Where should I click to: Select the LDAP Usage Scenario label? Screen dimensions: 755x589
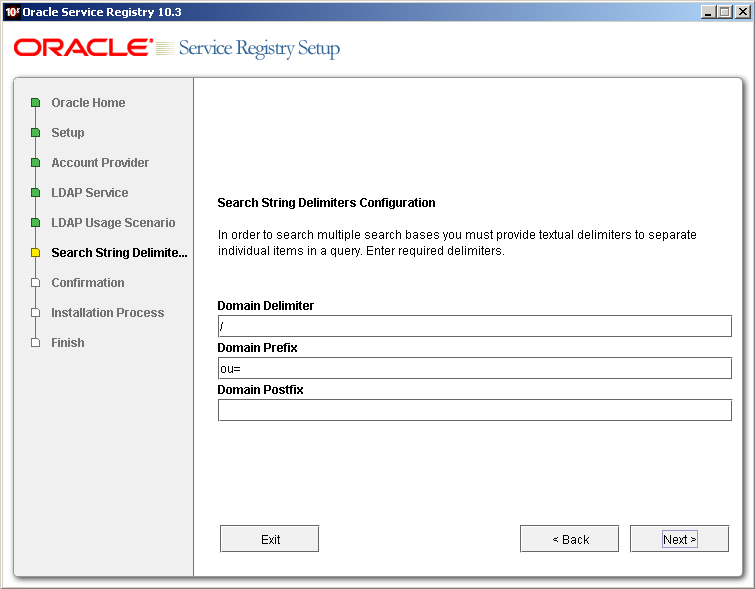tap(113, 223)
